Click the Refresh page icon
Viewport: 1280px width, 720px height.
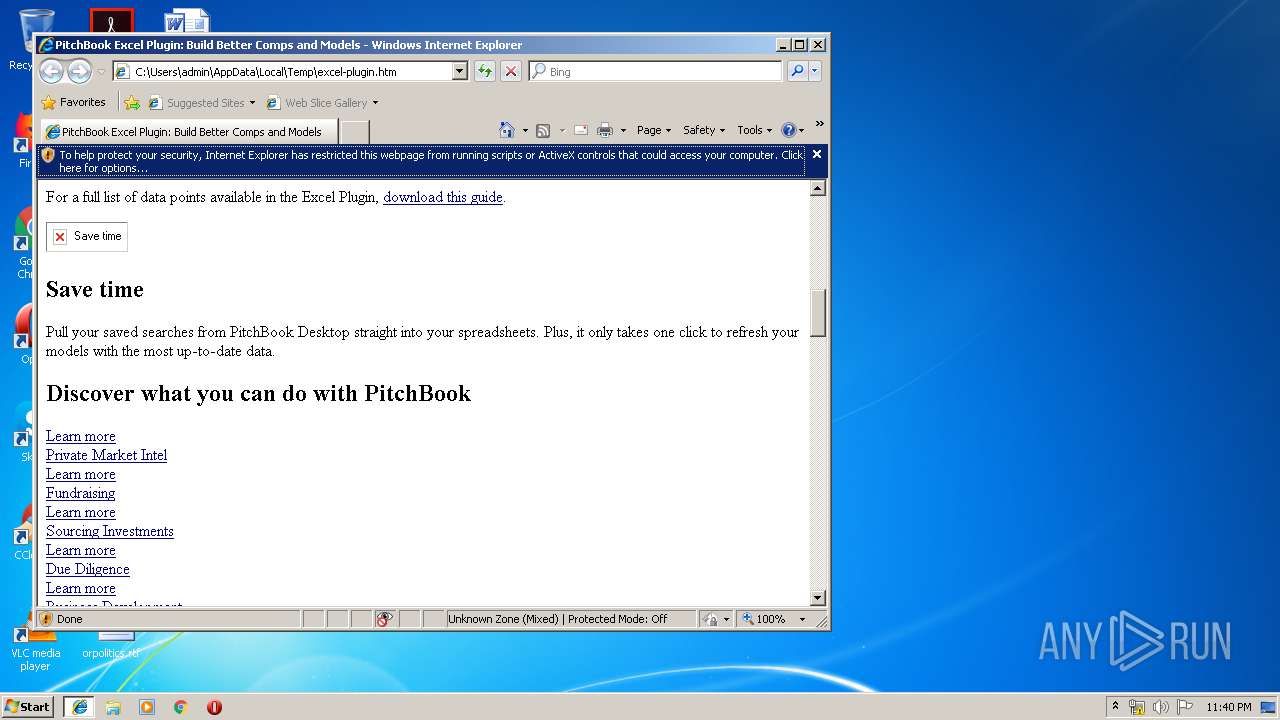pyautogui.click(x=485, y=71)
